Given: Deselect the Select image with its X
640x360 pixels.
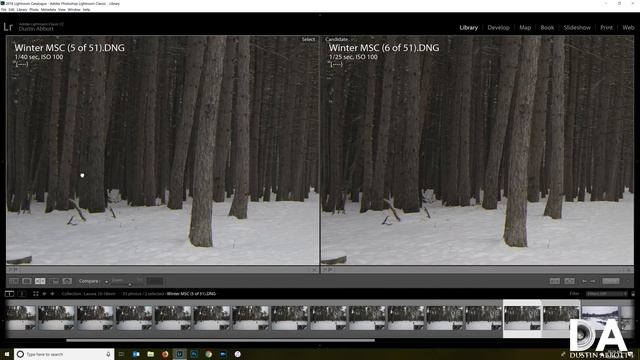Looking at the screenshot, I should point(313,270).
